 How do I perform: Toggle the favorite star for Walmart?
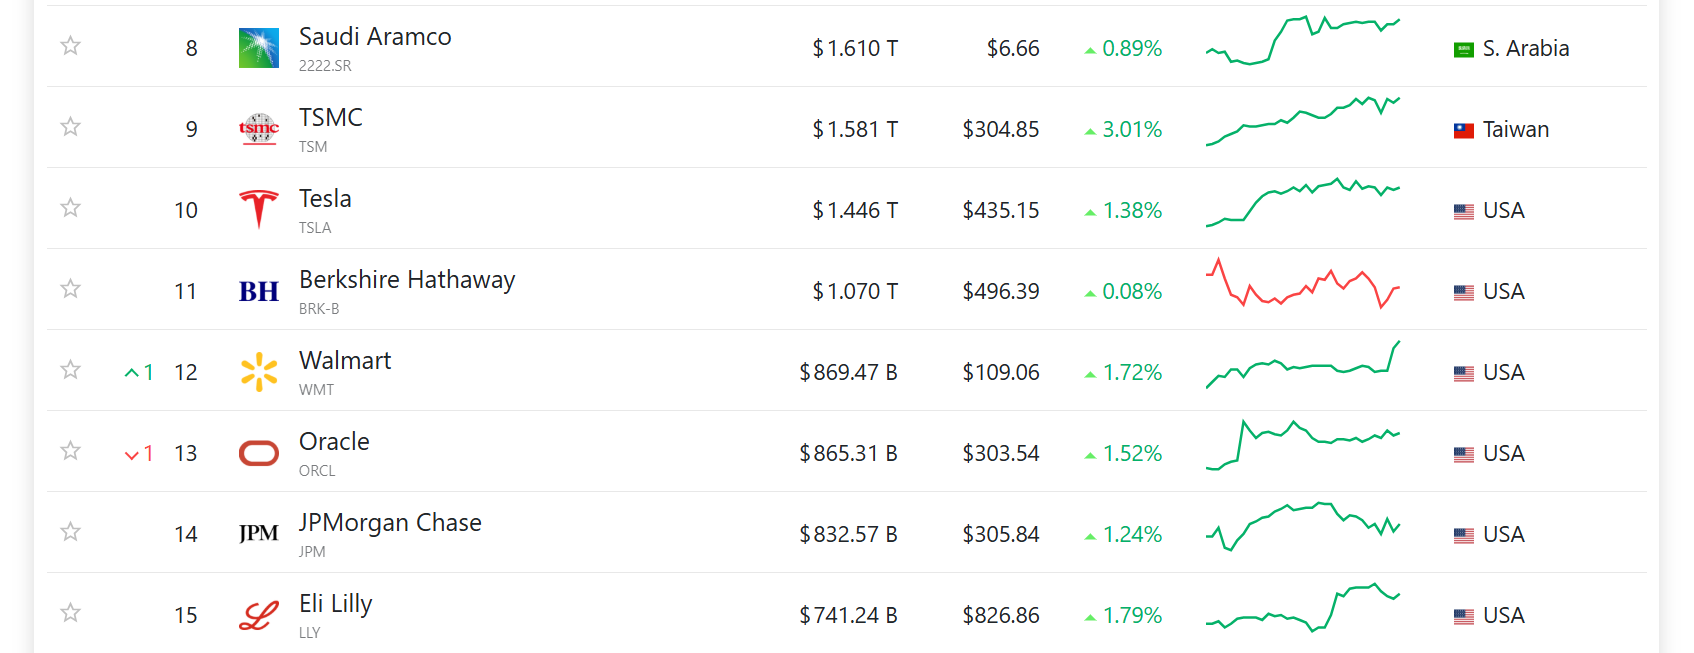coord(70,369)
